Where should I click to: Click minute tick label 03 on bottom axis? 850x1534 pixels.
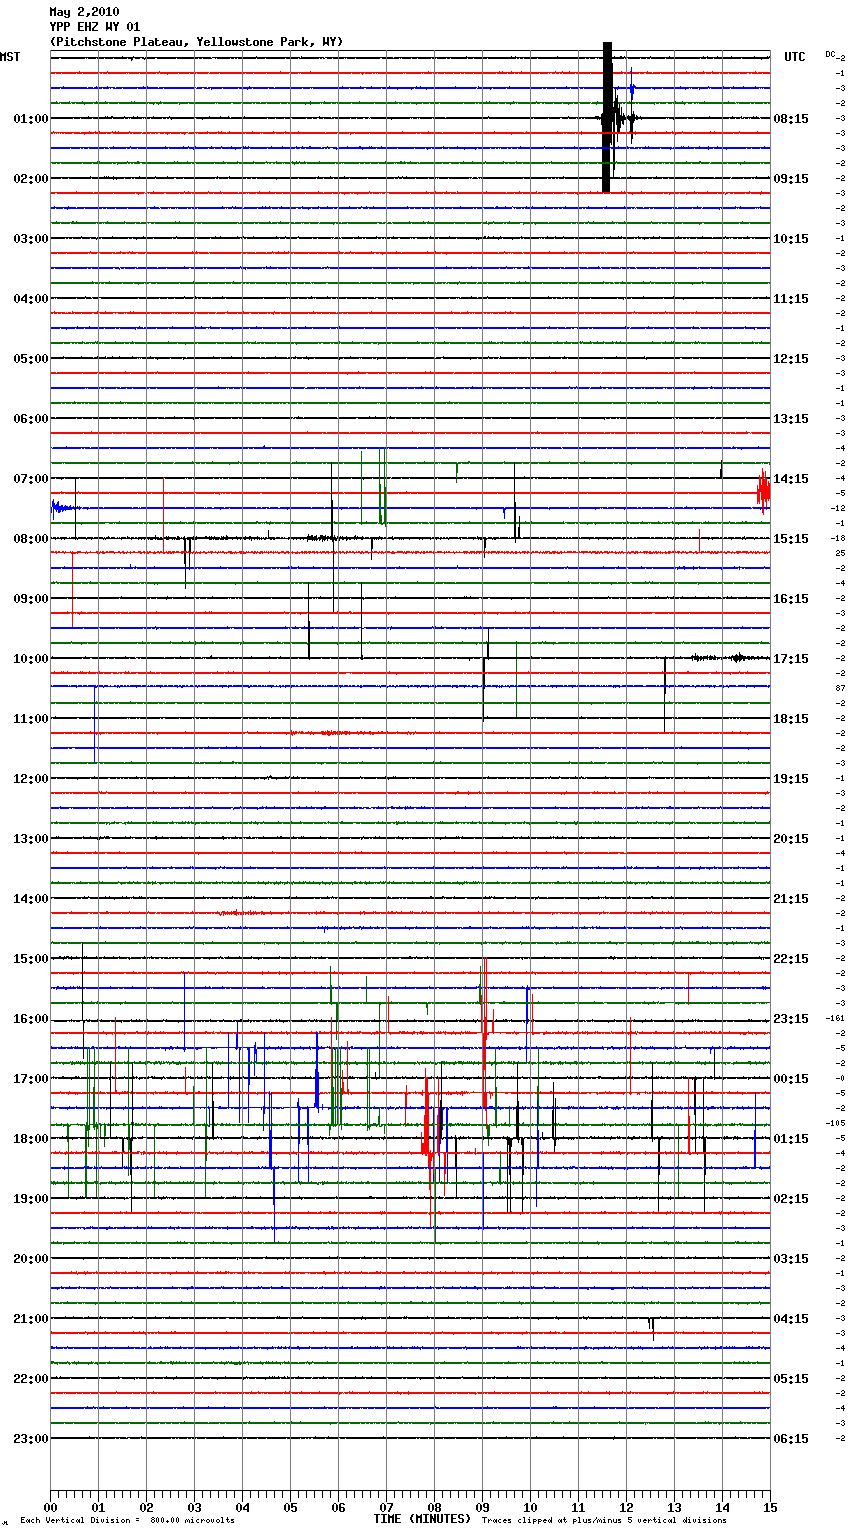194,1508
